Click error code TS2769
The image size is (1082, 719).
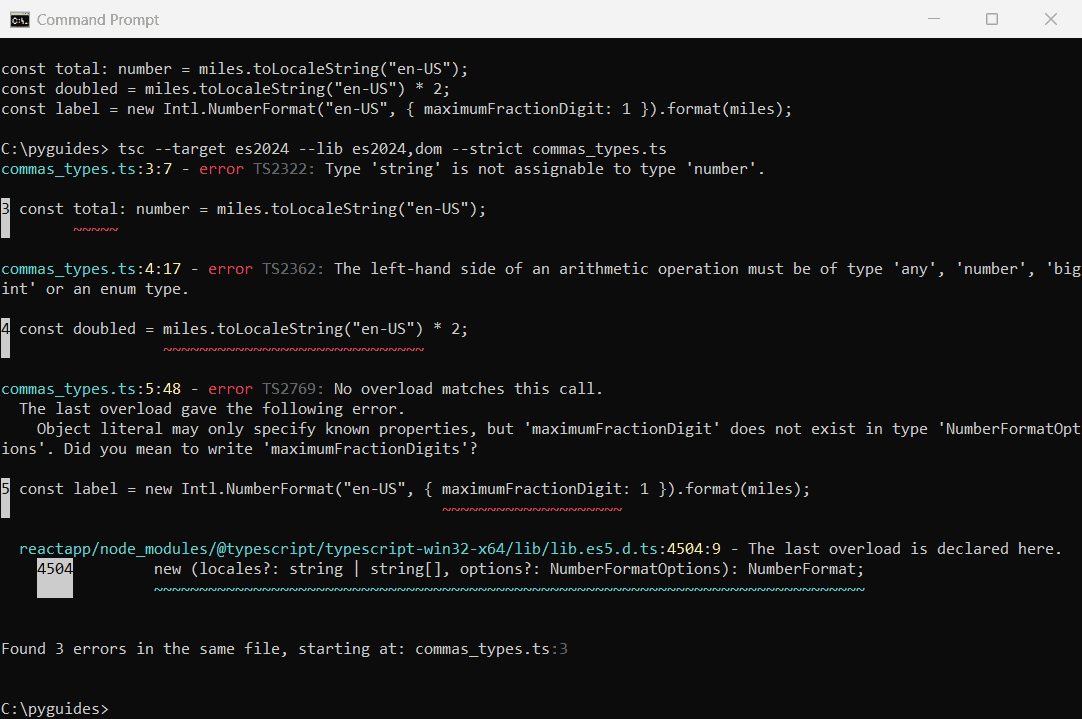(x=288, y=389)
